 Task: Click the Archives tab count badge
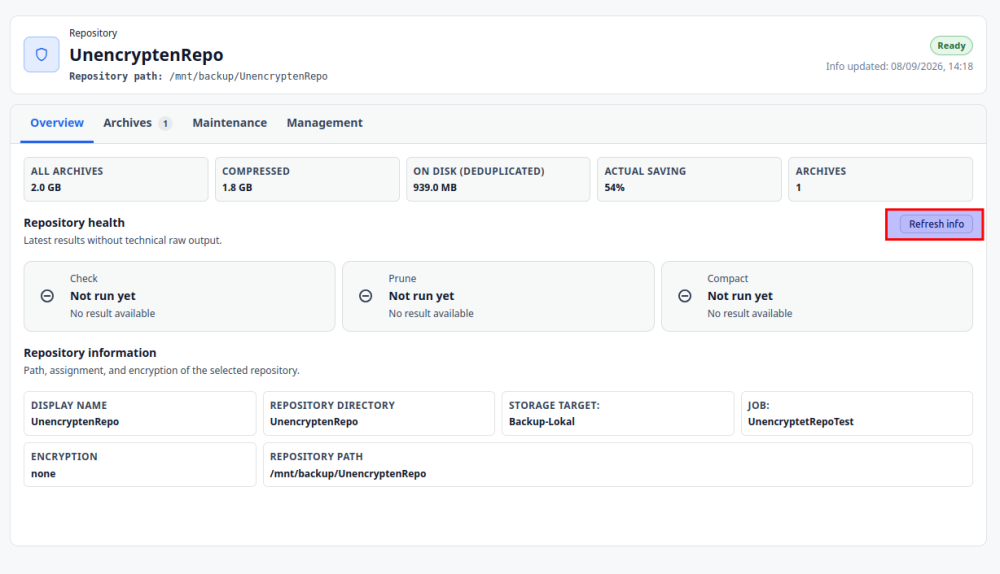point(165,124)
